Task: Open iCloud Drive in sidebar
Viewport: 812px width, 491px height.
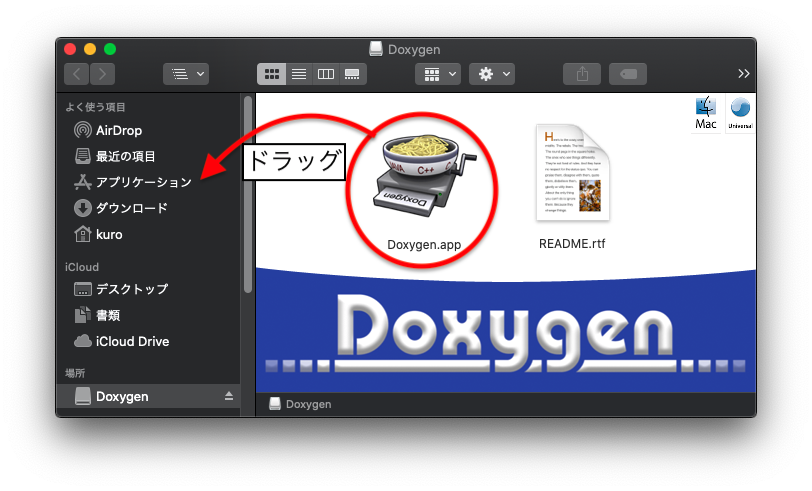Action: [149, 341]
